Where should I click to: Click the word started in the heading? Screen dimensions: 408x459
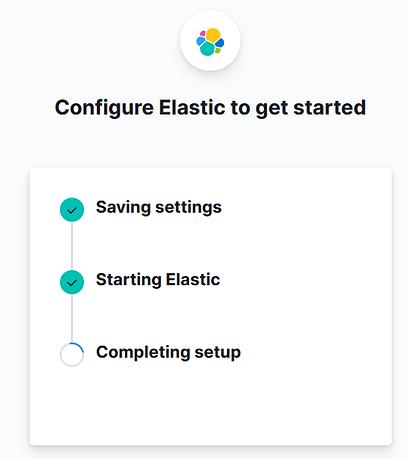(x=330, y=108)
